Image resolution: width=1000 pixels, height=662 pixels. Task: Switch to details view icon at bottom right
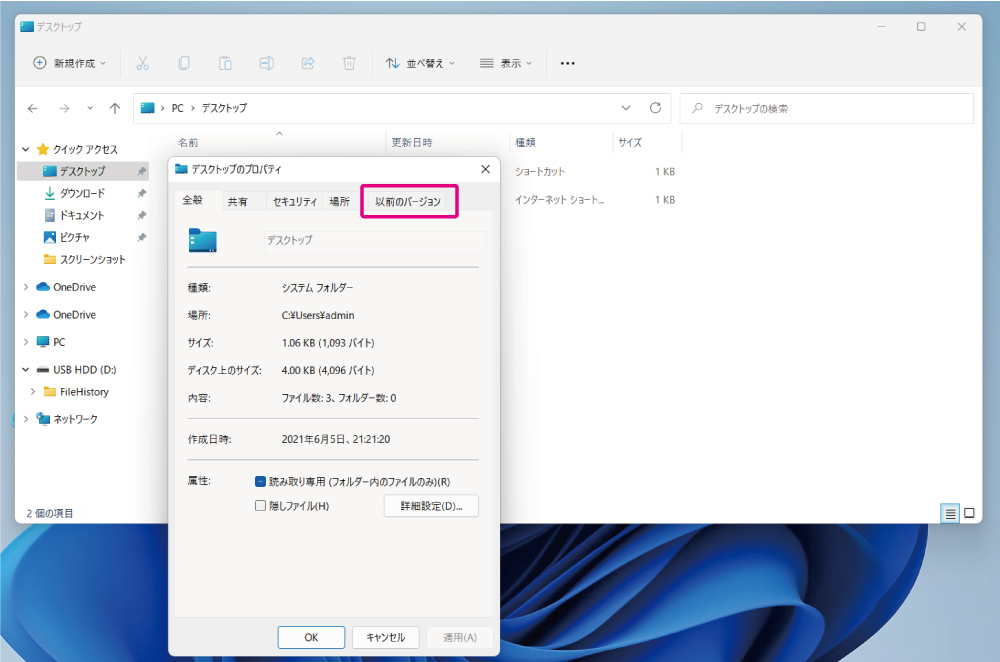coord(949,513)
